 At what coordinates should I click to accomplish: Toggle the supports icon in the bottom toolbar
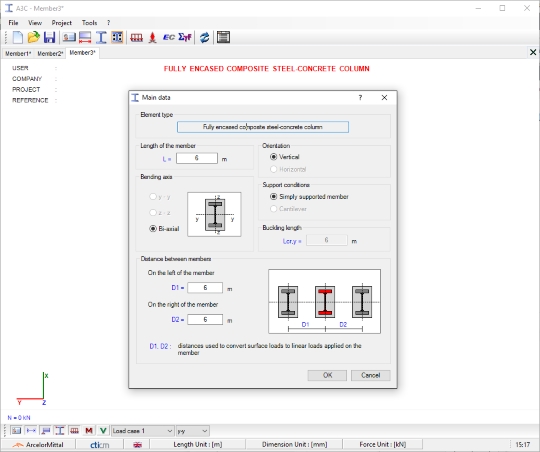click(45, 431)
